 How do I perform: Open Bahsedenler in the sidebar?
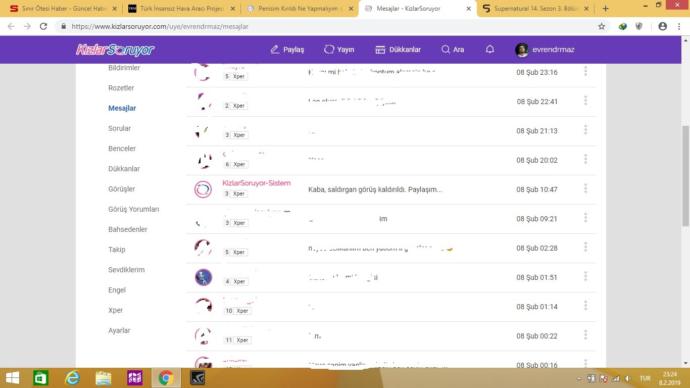[x=128, y=230]
